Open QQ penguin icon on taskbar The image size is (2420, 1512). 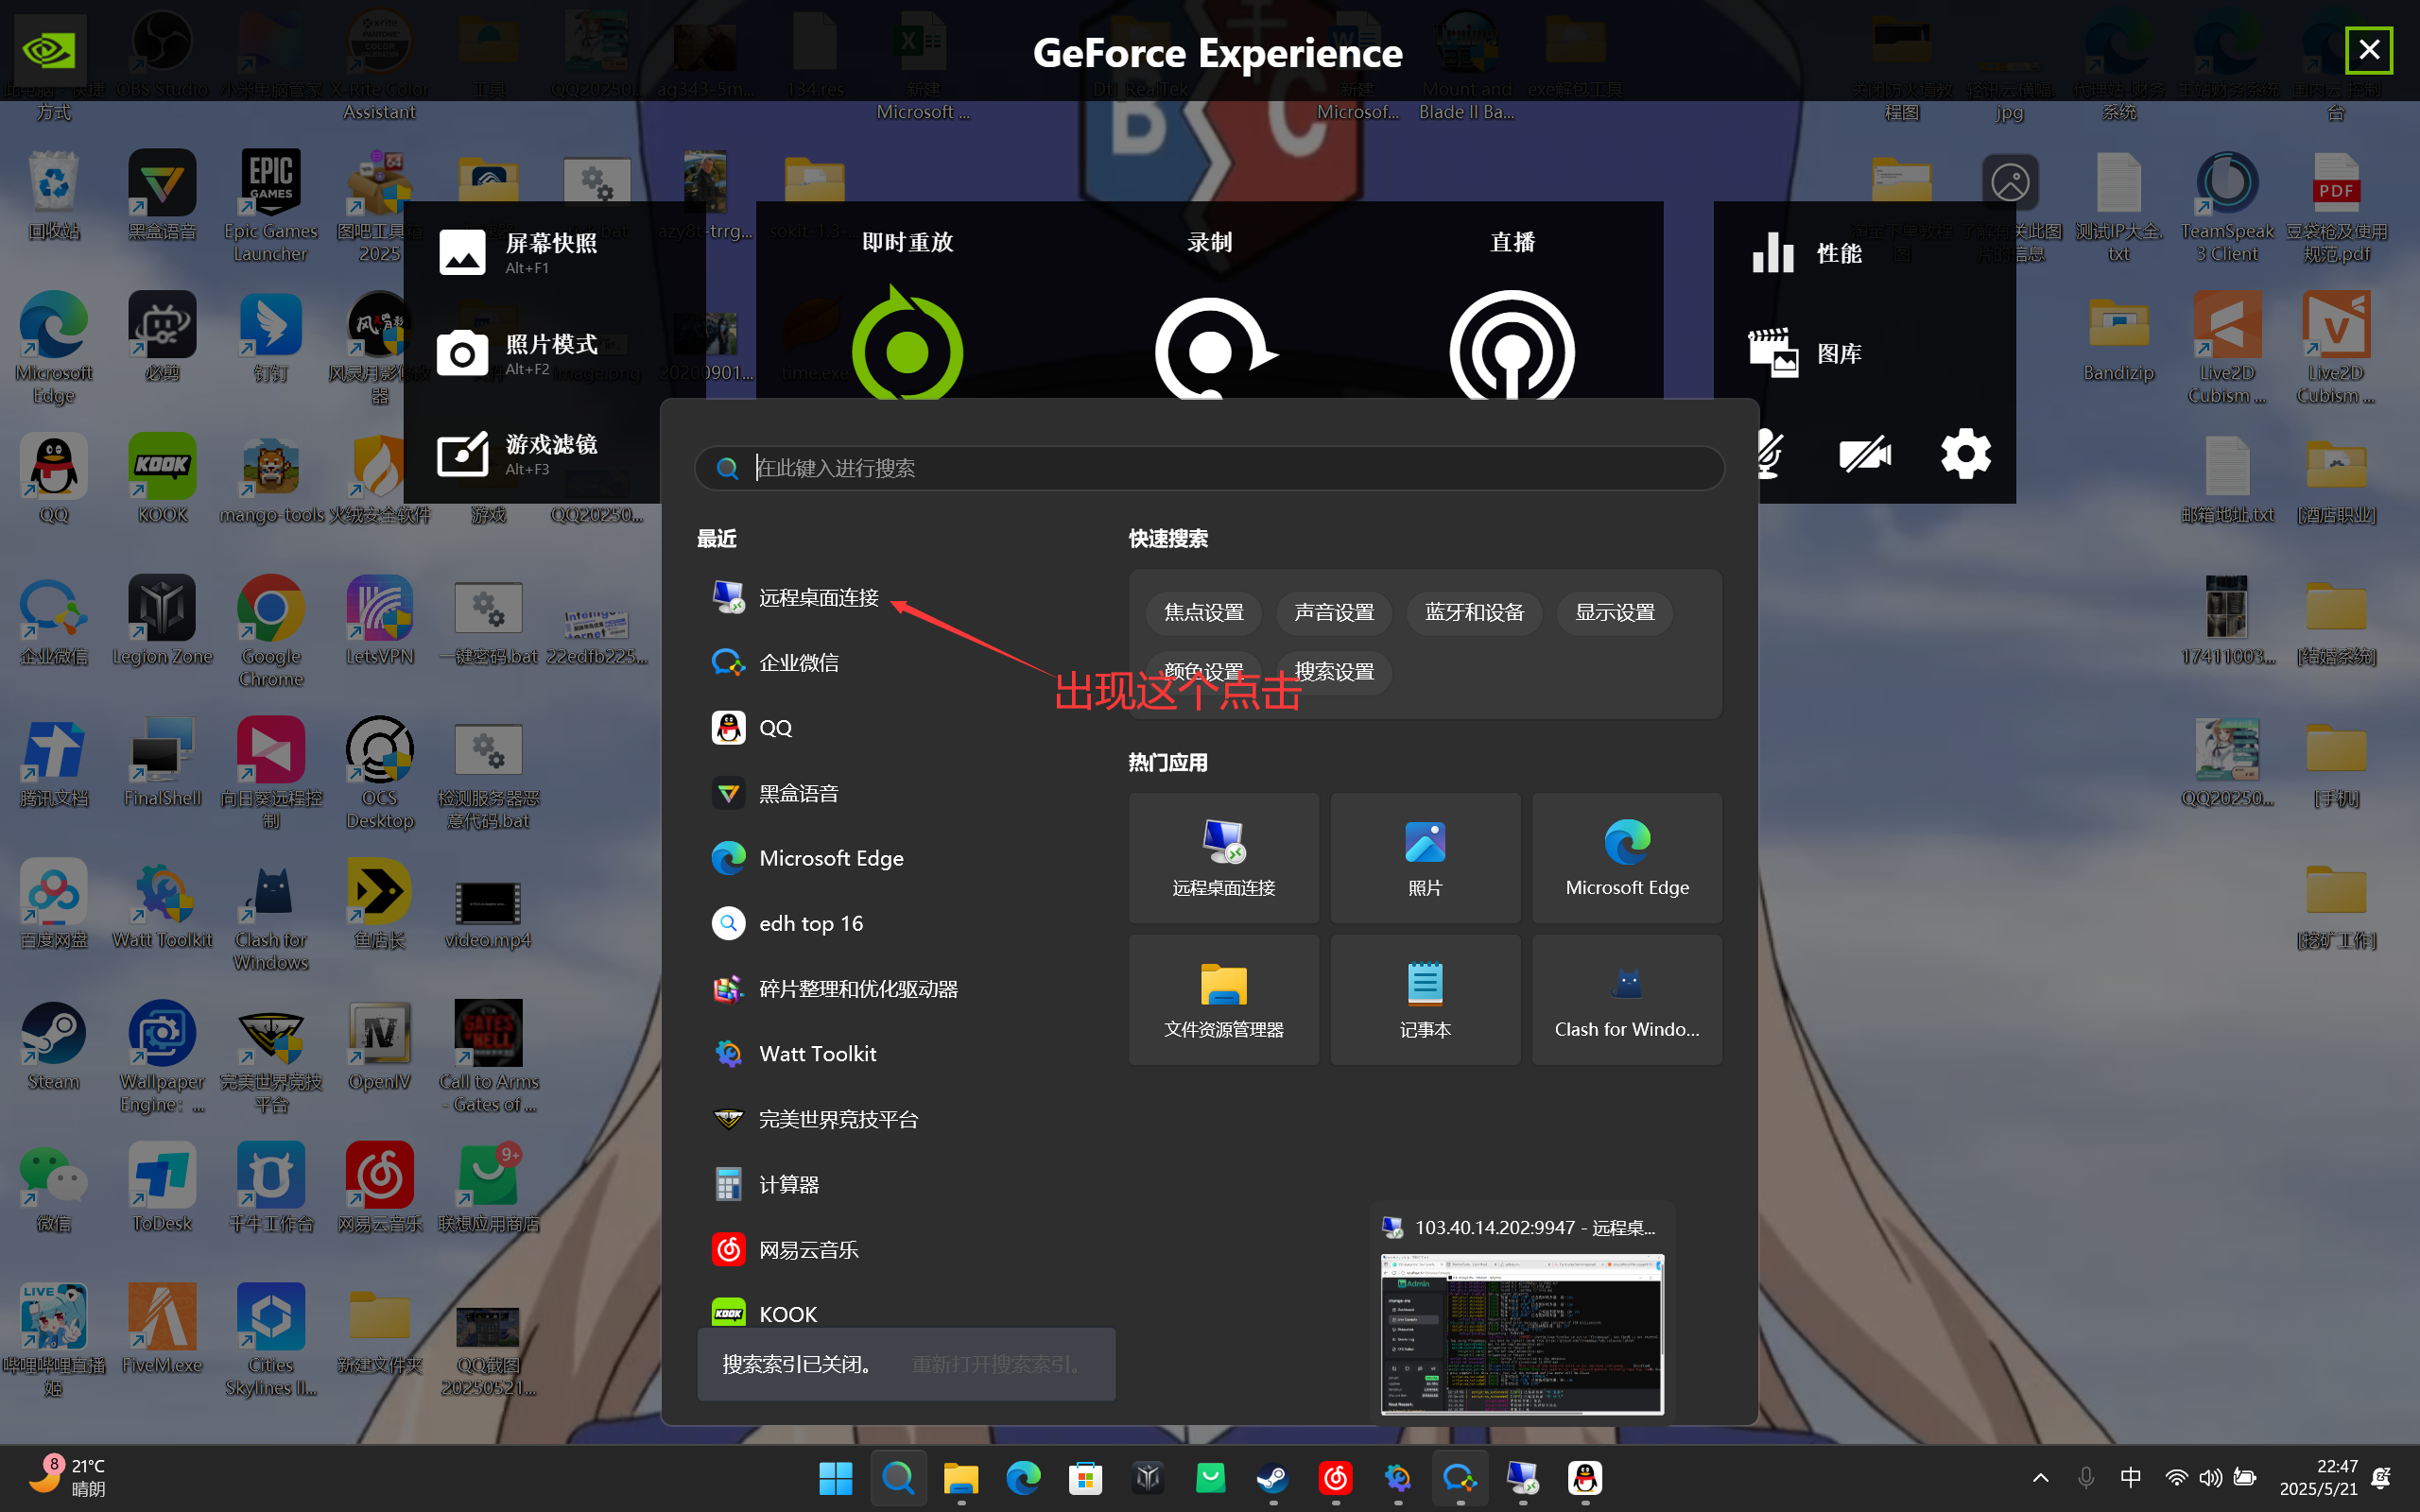[1585, 1478]
